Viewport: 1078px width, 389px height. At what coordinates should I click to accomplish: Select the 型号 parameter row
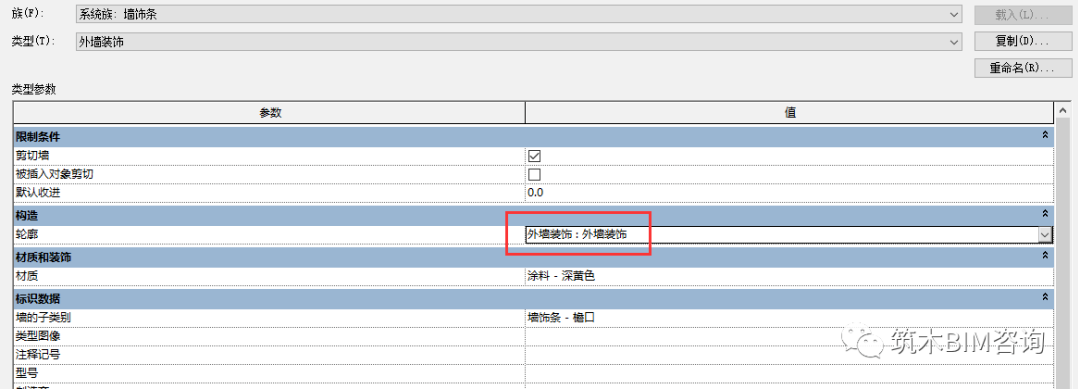pos(534,373)
